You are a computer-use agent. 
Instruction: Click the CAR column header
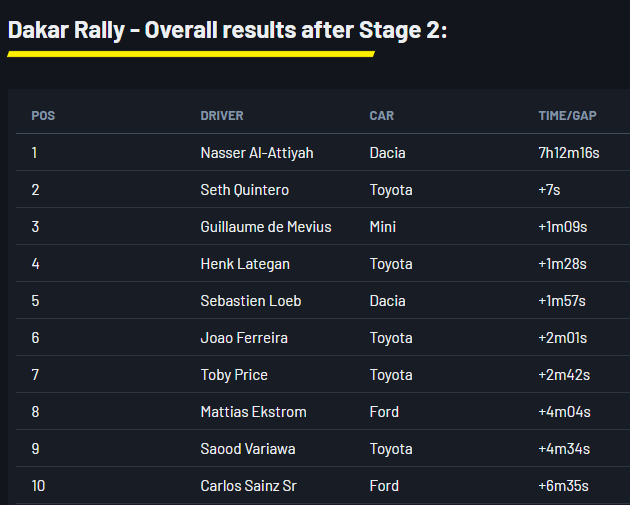382,116
